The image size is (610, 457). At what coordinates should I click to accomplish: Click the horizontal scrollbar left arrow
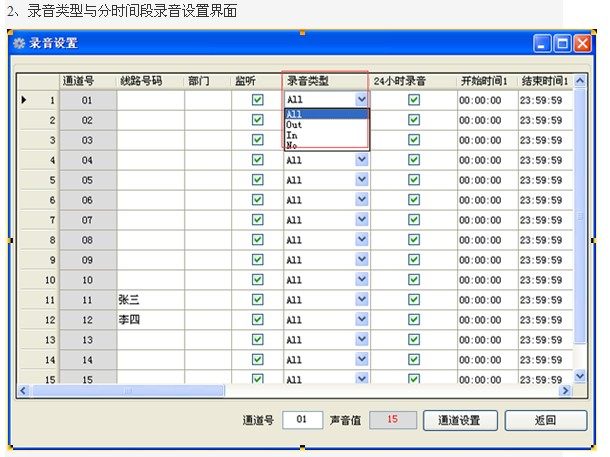[x=23, y=390]
